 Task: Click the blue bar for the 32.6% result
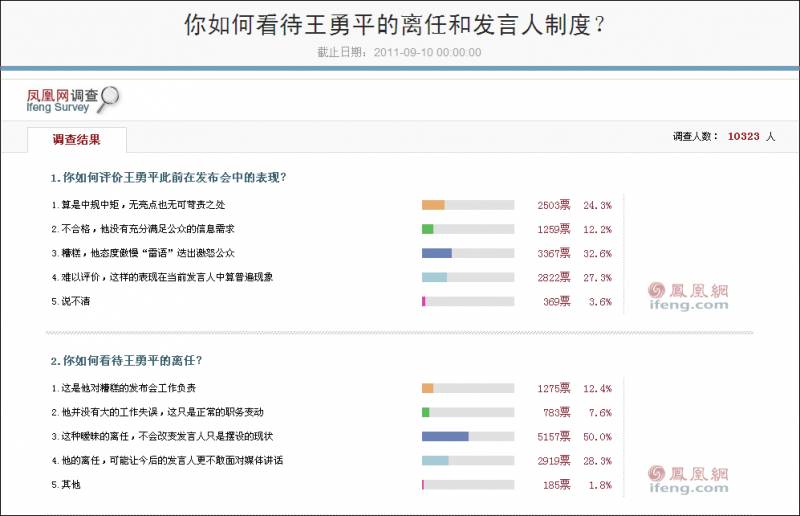pos(437,253)
